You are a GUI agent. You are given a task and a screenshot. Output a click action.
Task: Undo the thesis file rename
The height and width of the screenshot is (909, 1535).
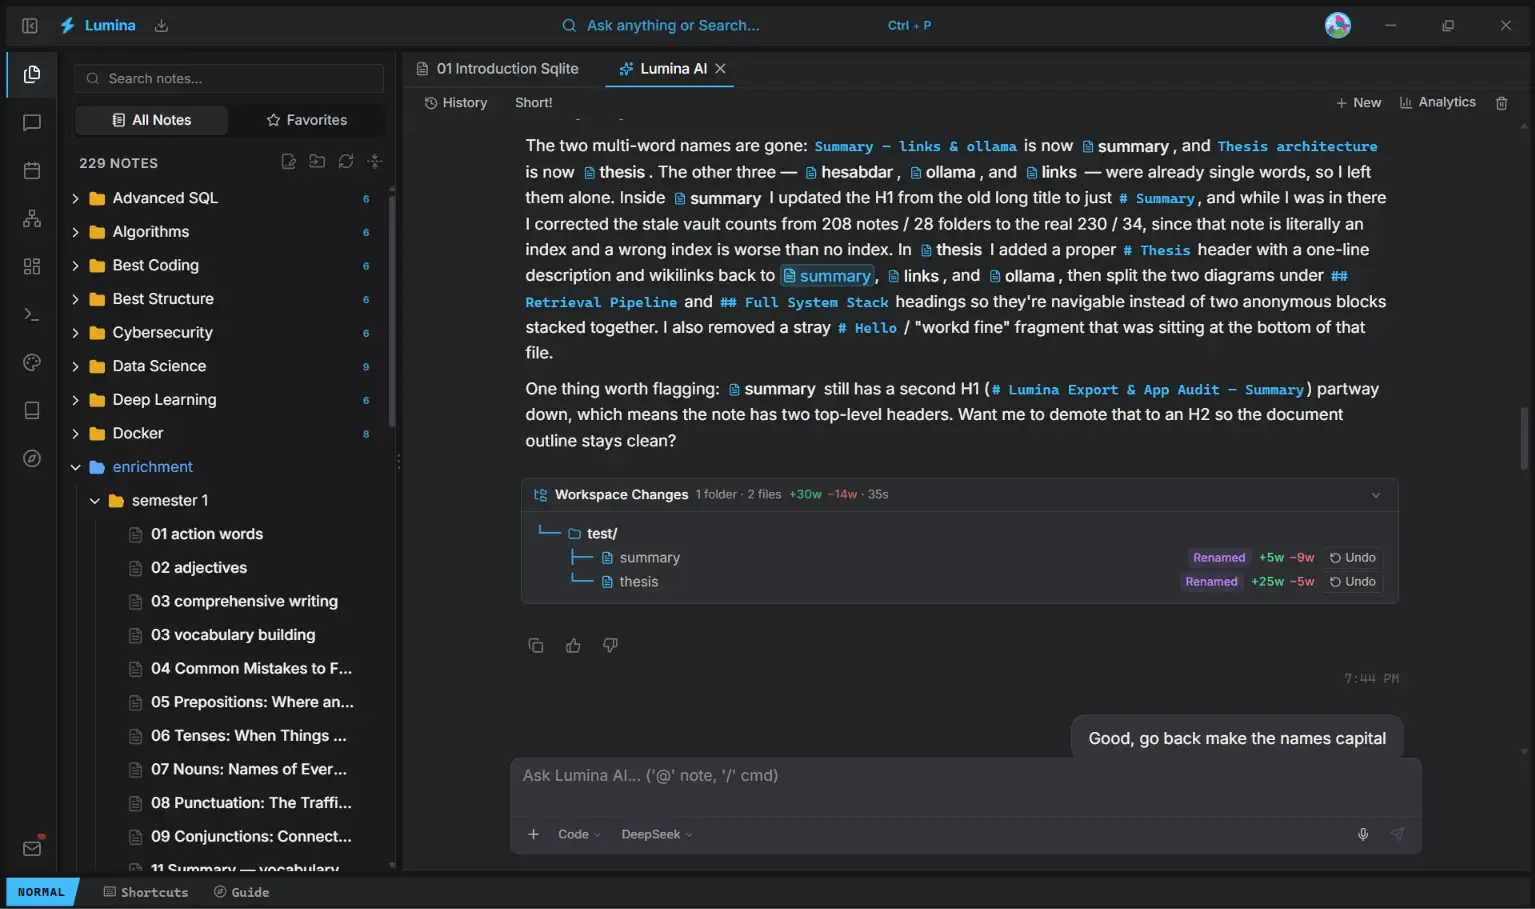(1353, 582)
